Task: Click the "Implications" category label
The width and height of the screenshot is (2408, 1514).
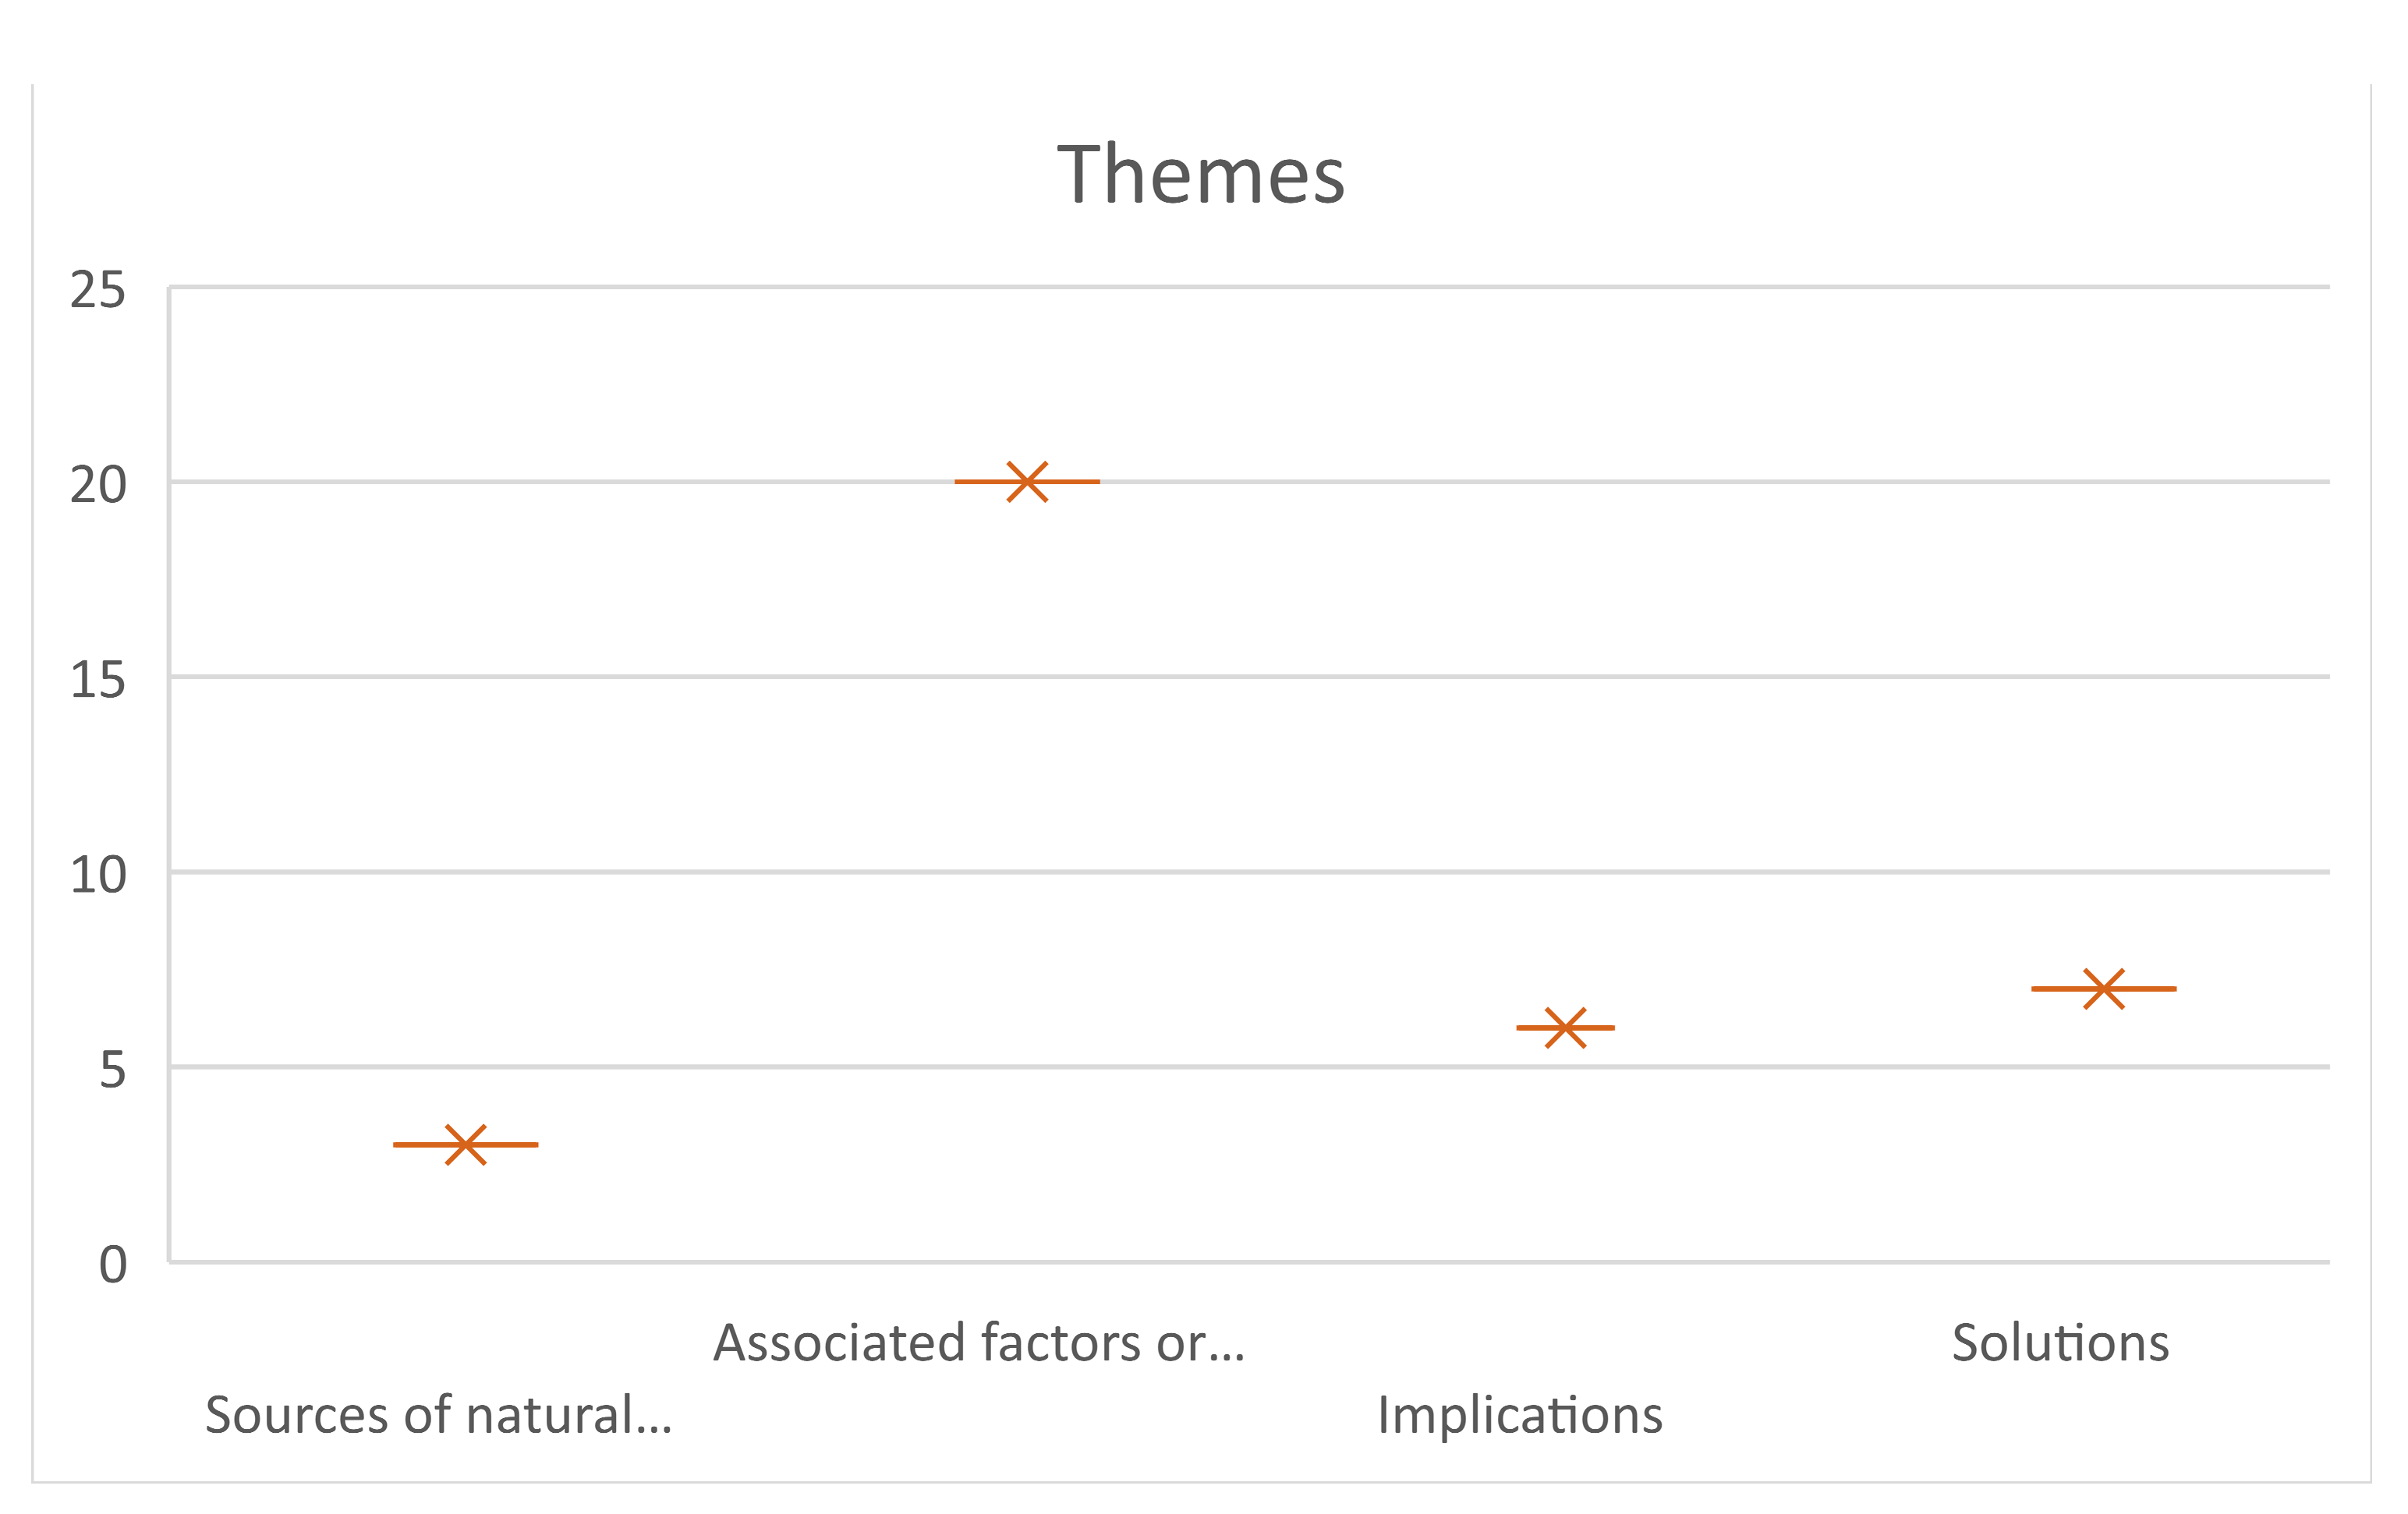Action: pyautogui.click(x=1519, y=1415)
